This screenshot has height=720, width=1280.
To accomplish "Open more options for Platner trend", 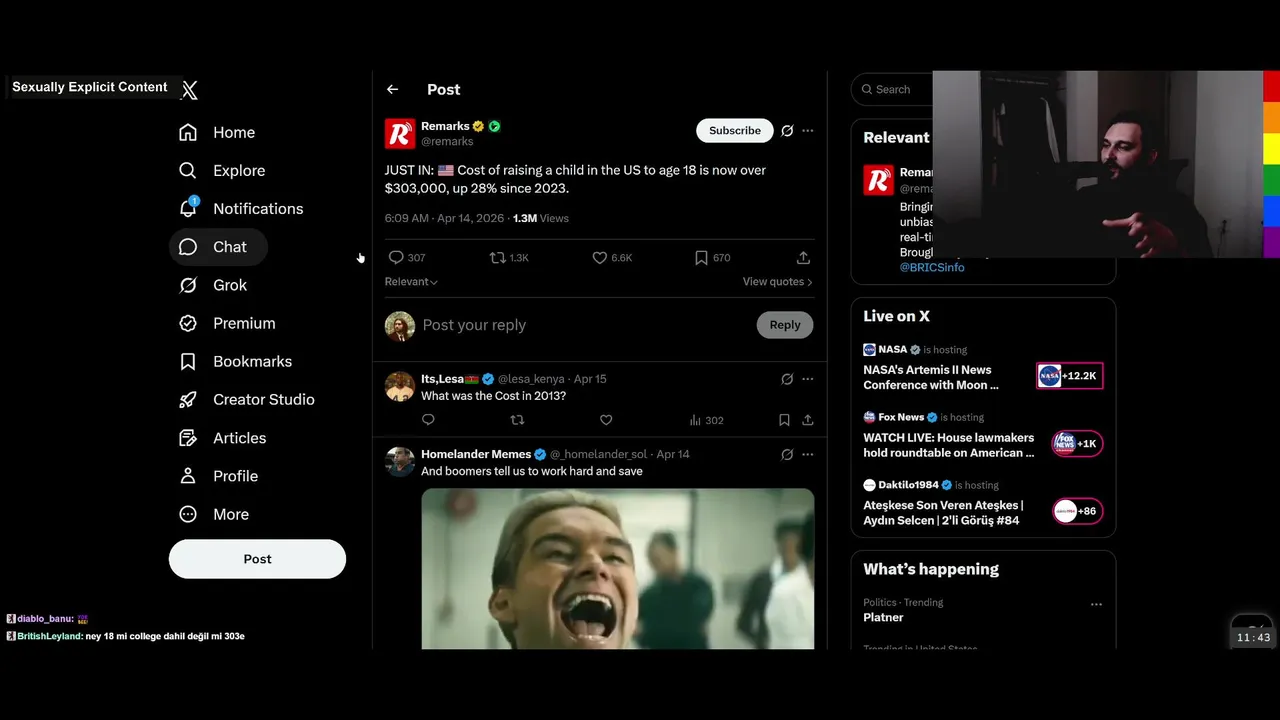I will pyautogui.click(x=1096, y=604).
